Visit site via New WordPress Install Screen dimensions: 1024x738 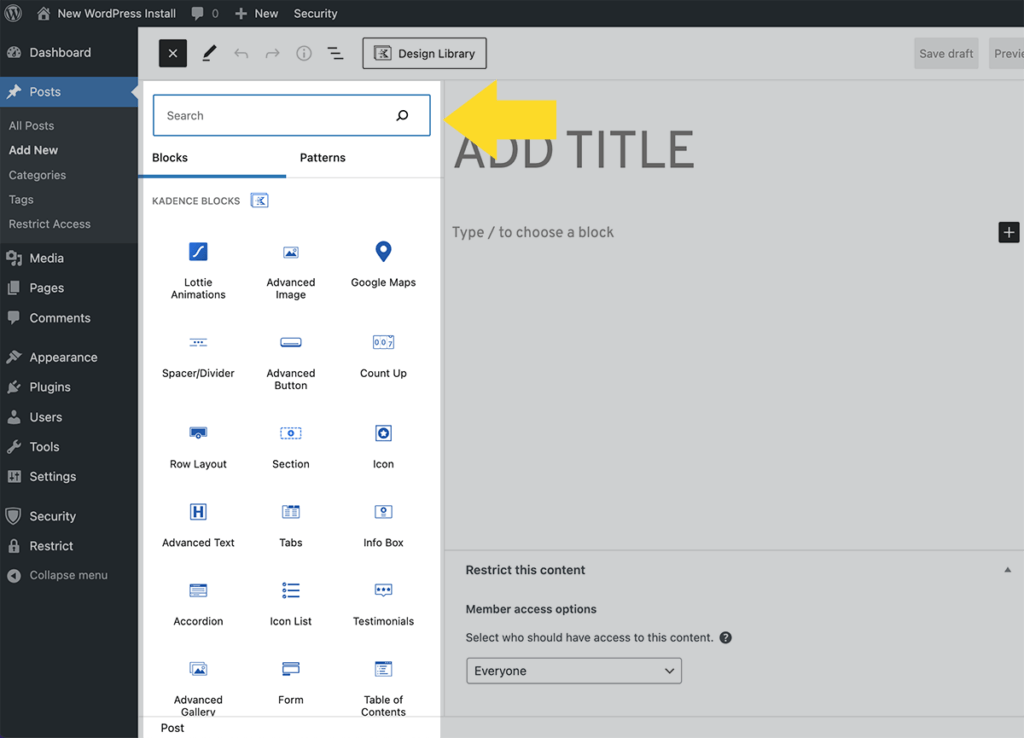[x=106, y=13]
